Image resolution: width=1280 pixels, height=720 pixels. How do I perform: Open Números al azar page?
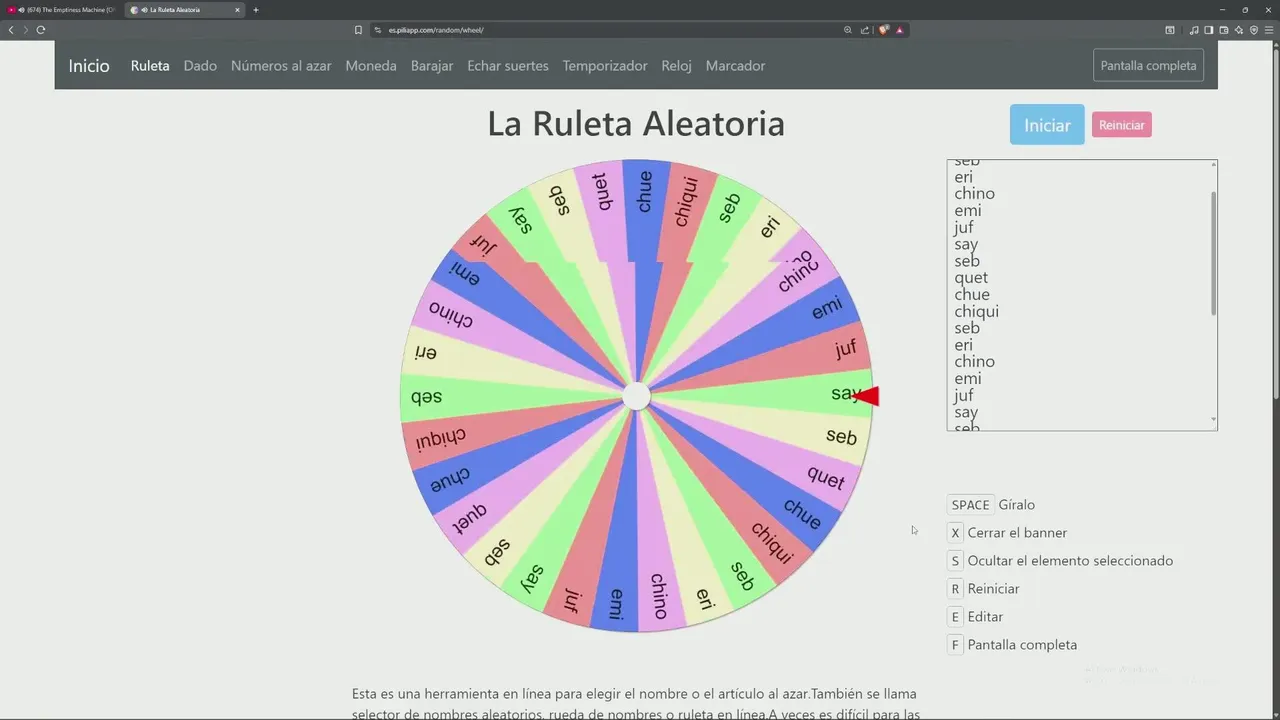click(x=281, y=66)
